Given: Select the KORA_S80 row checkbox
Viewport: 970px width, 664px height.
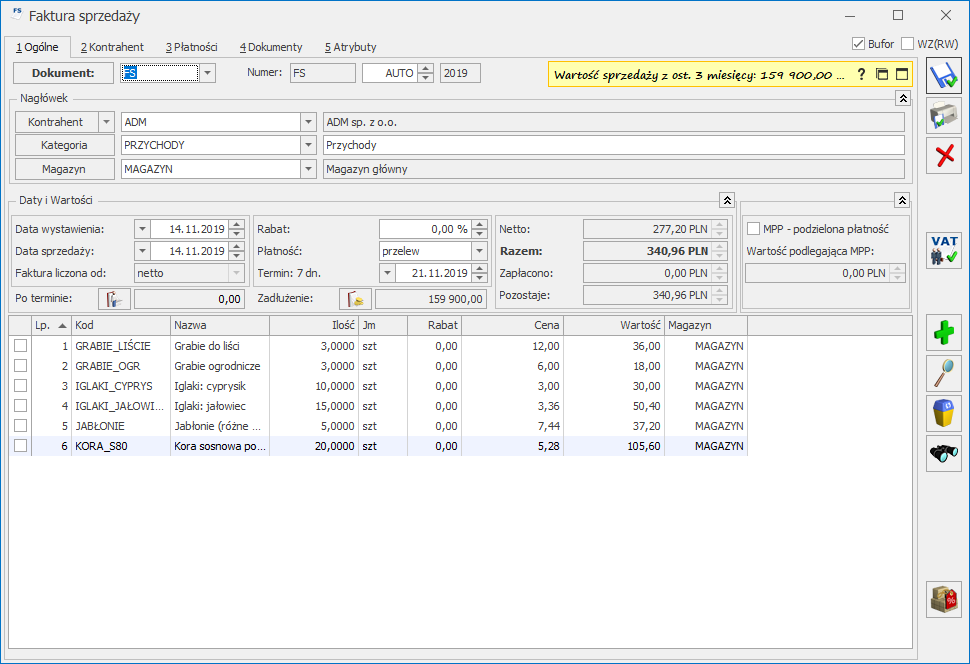Looking at the screenshot, I should coord(20,447).
